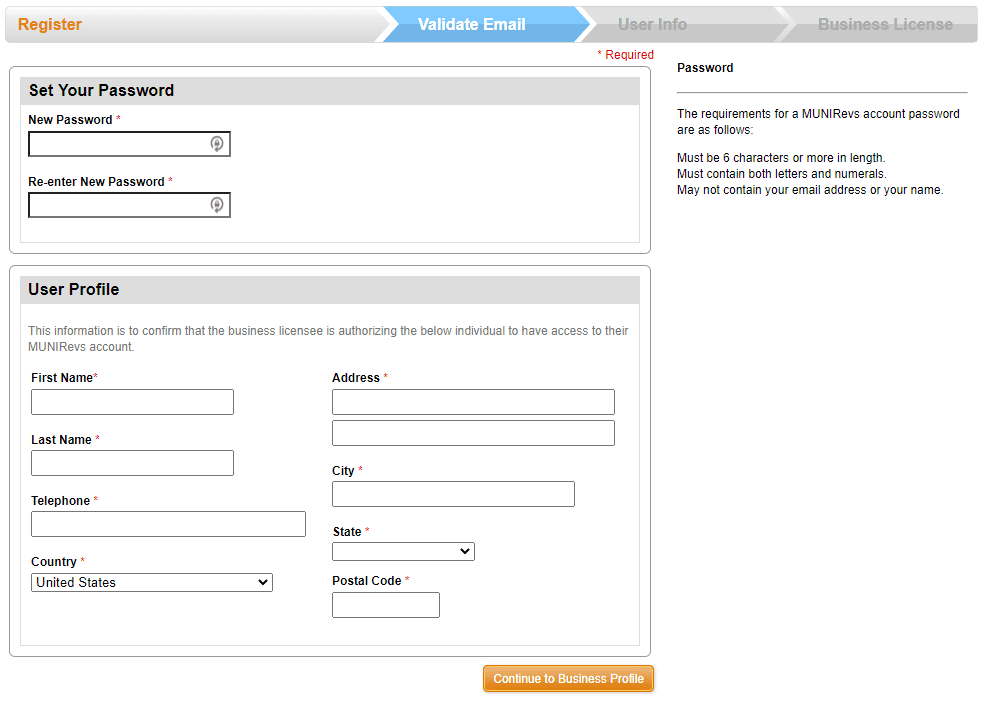Click the First Name text field
Screen dimensions: 984x704
[x=132, y=402]
